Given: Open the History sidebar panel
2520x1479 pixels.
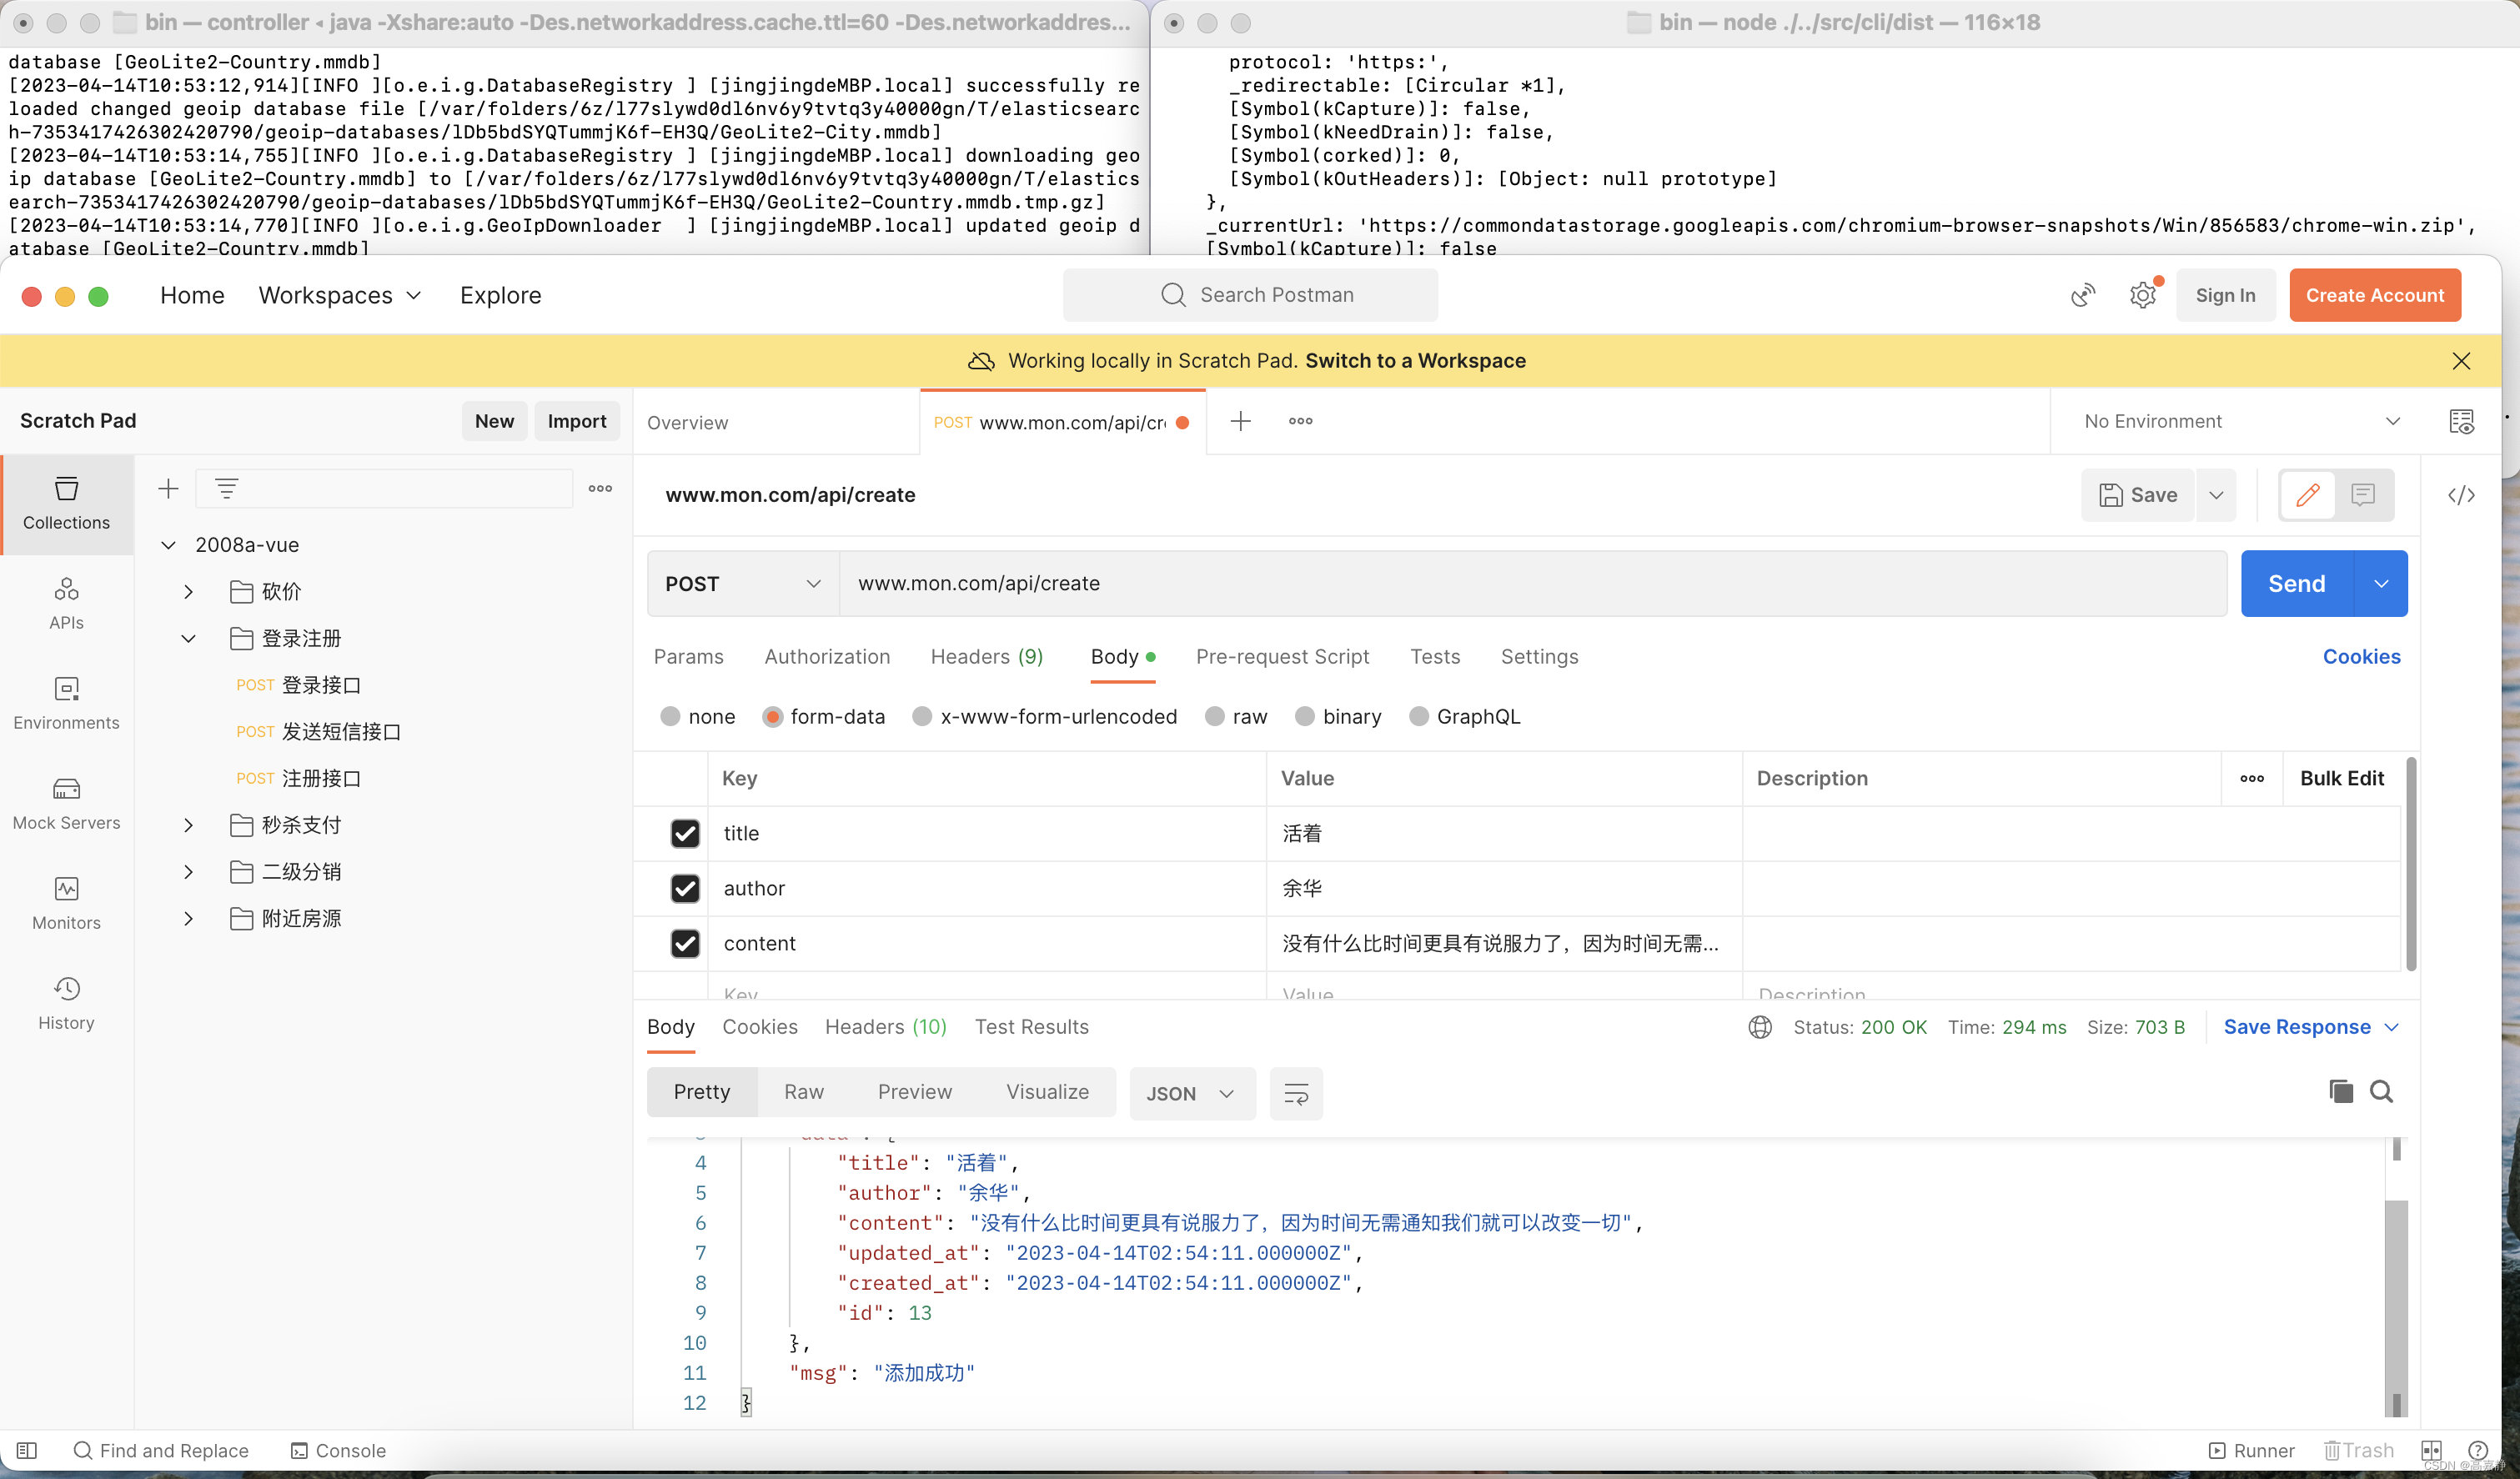Looking at the screenshot, I should click(x=66, y=1003).
